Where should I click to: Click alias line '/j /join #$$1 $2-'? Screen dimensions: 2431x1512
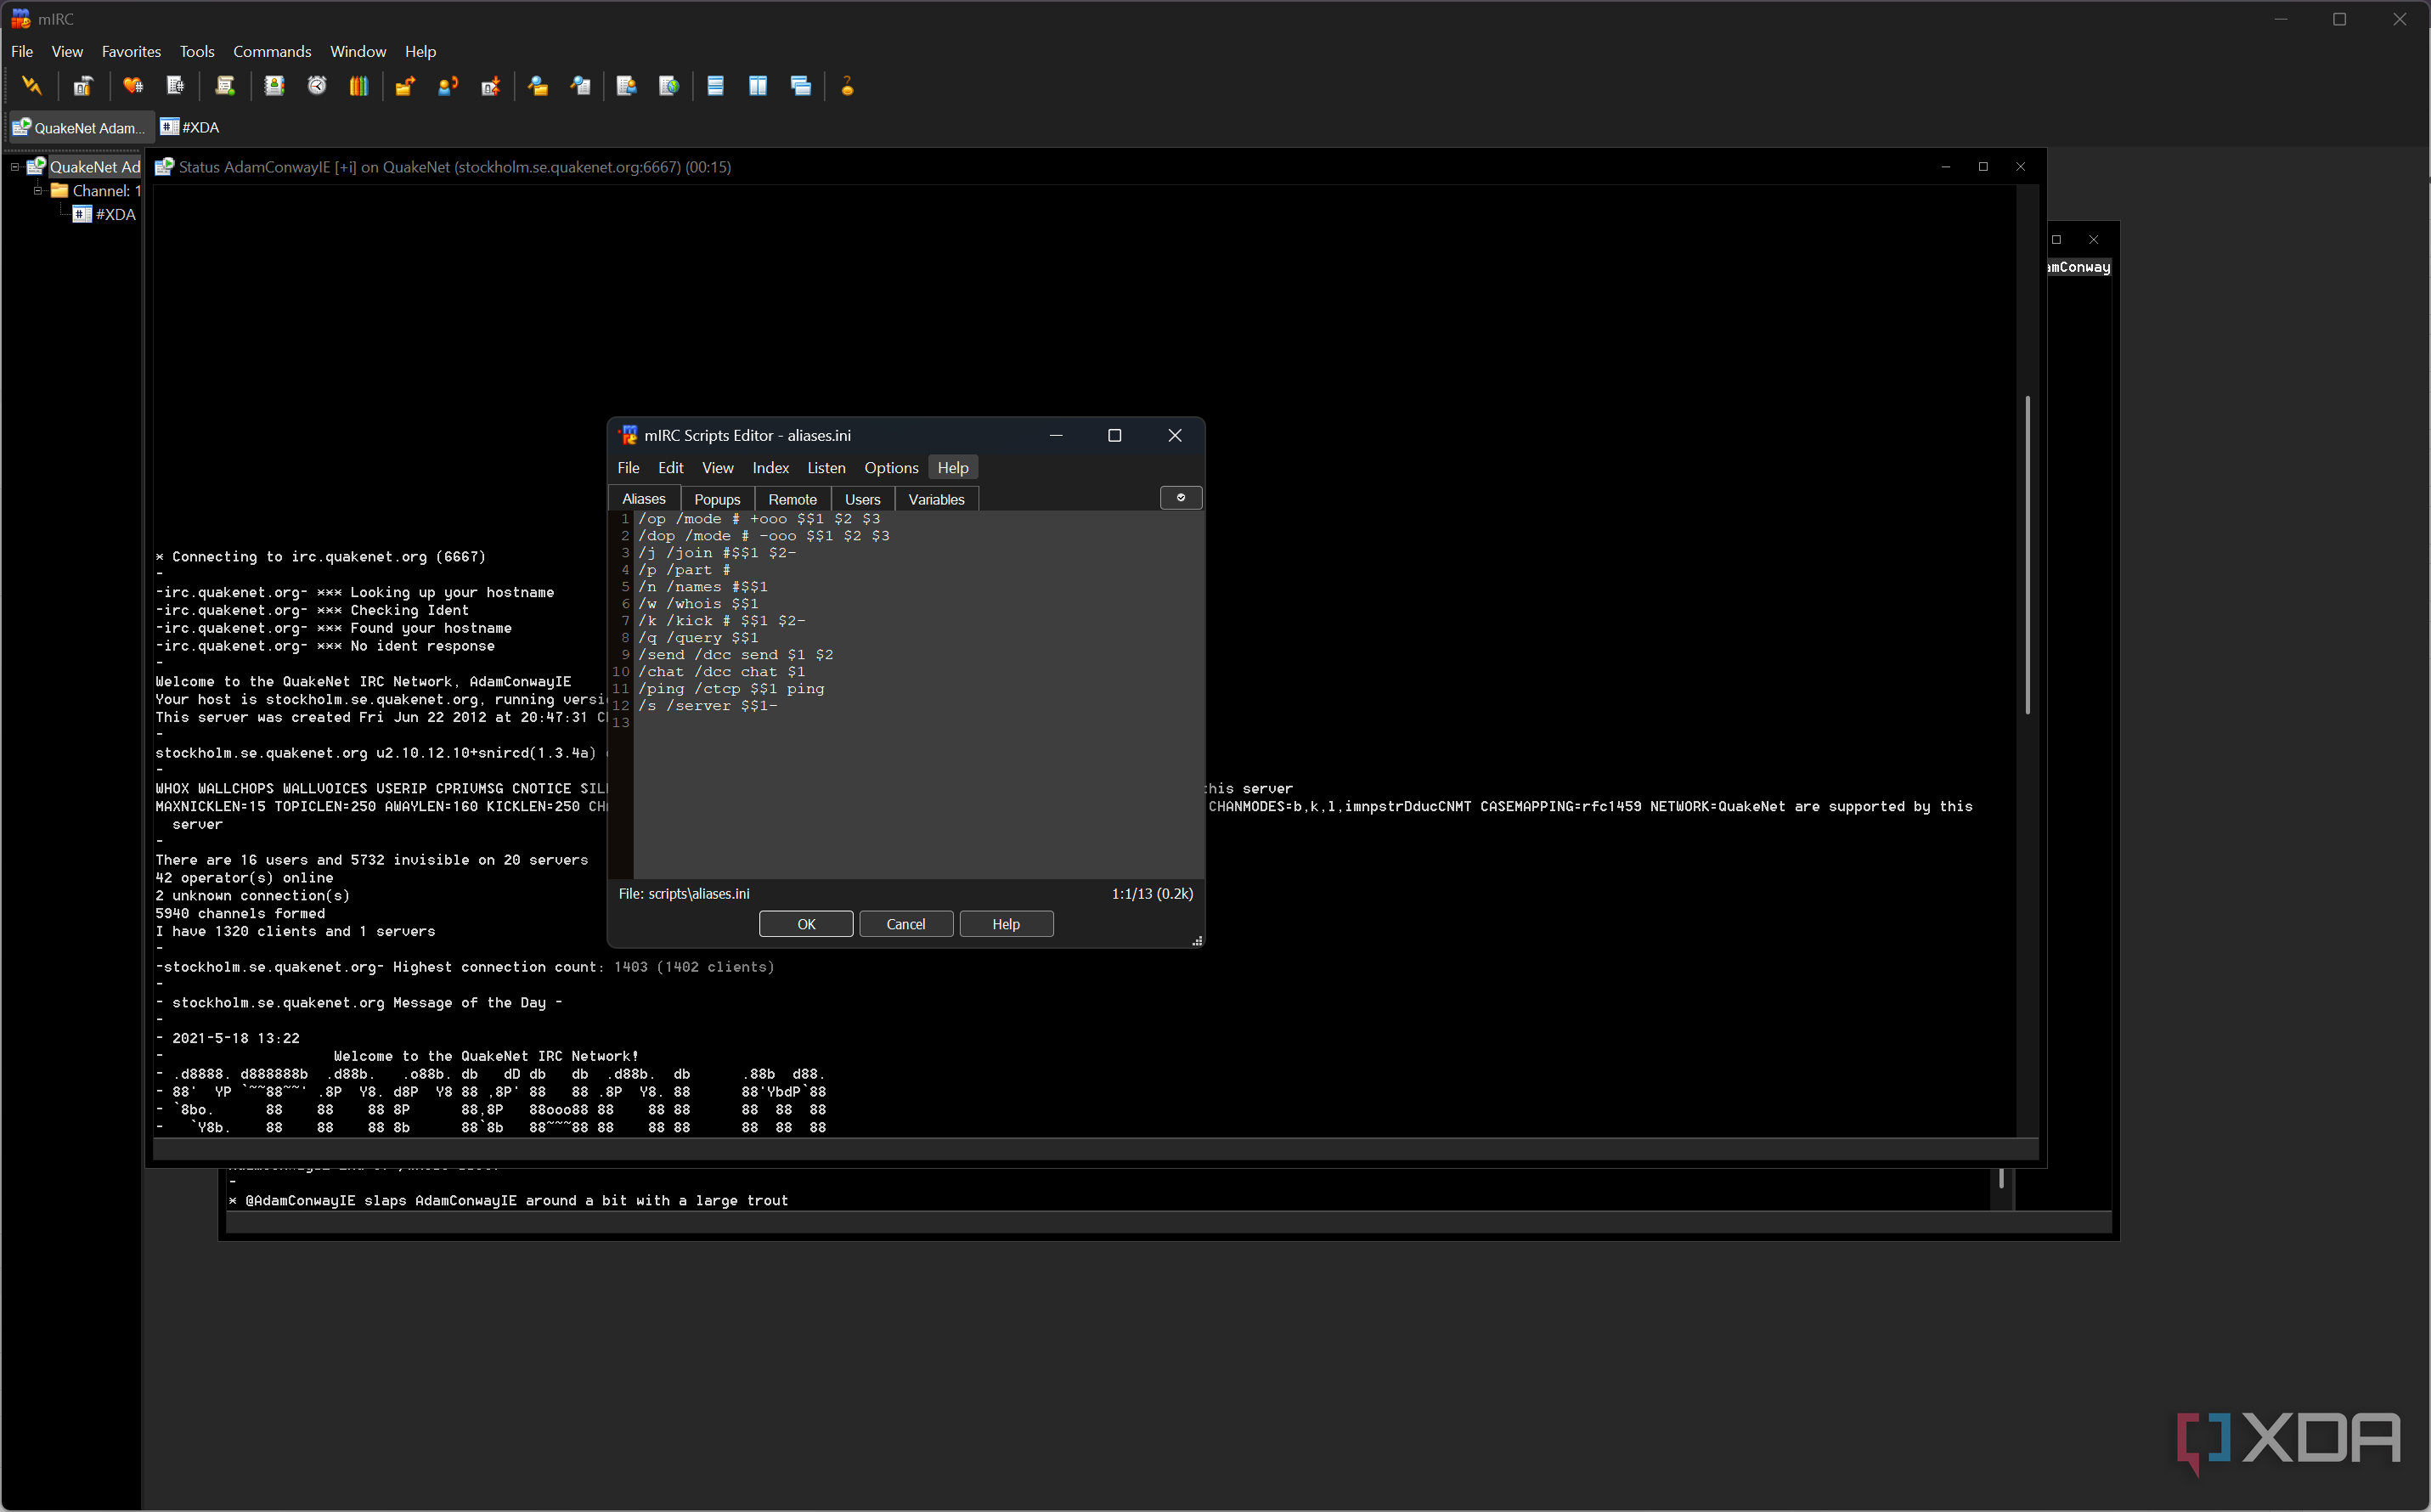717,552
